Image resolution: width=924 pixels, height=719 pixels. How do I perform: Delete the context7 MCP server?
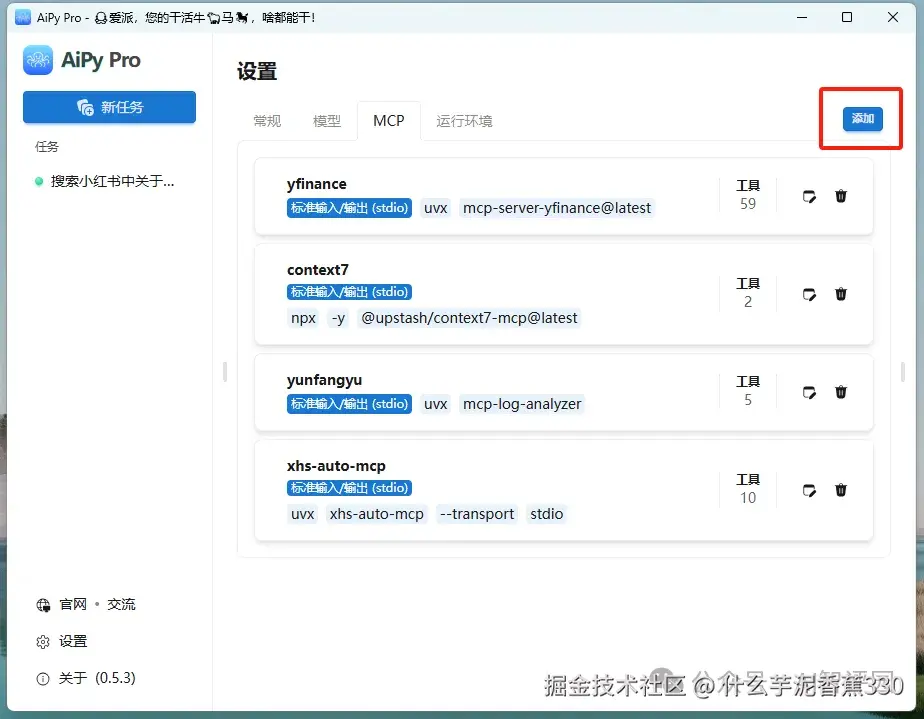(841, 292)
